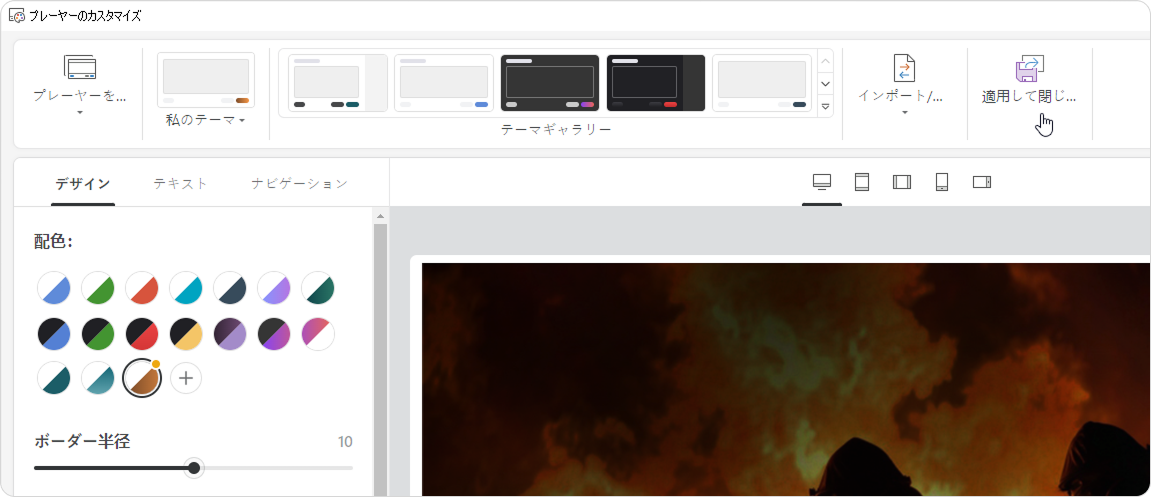Viewport: 1151px width, 497px height.
Task: Select the pink gradient and white scheme
Action: point(318,333)
